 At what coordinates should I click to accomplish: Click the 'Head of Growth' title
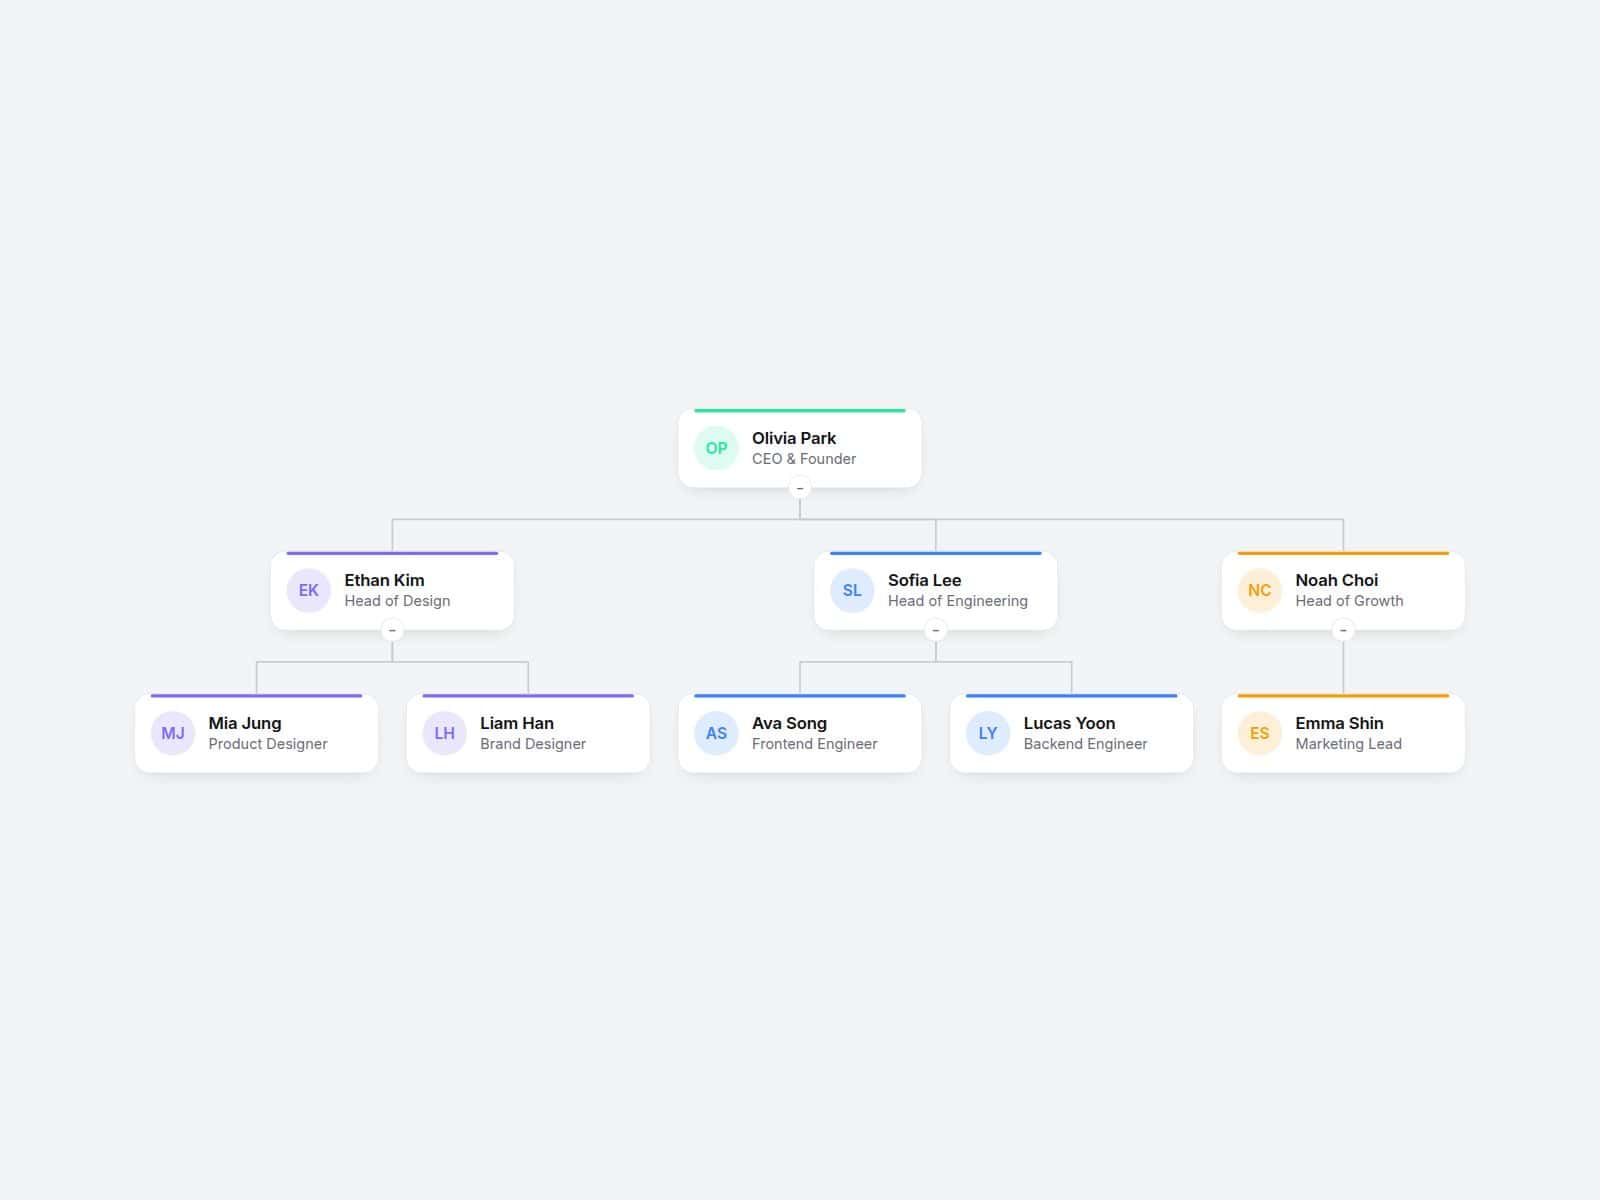(1349, 601)
